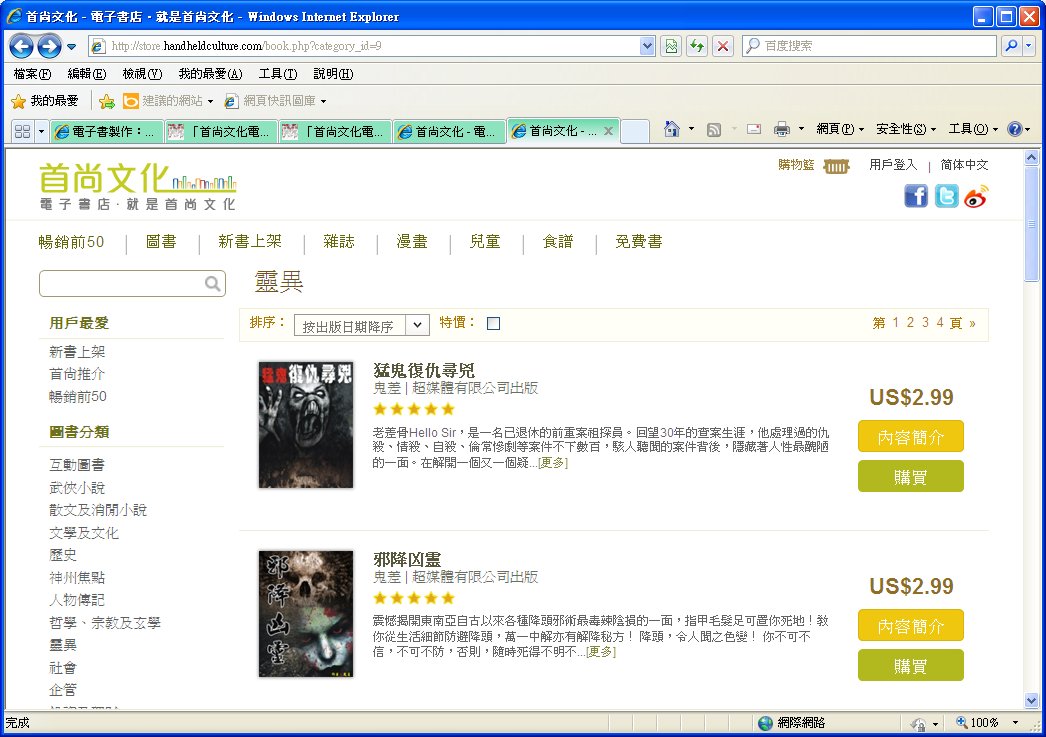This screenshot has height=737, width=1046.
Task: Expand the address bar history dropdown
Action: pos(646,46)
